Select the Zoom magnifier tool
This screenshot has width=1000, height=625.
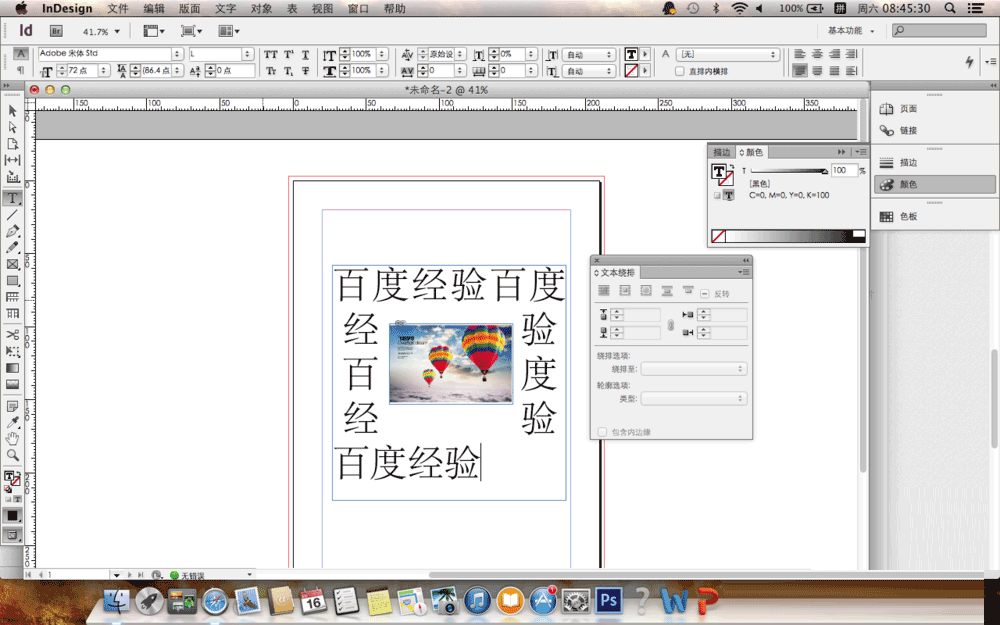pos(12,455)
